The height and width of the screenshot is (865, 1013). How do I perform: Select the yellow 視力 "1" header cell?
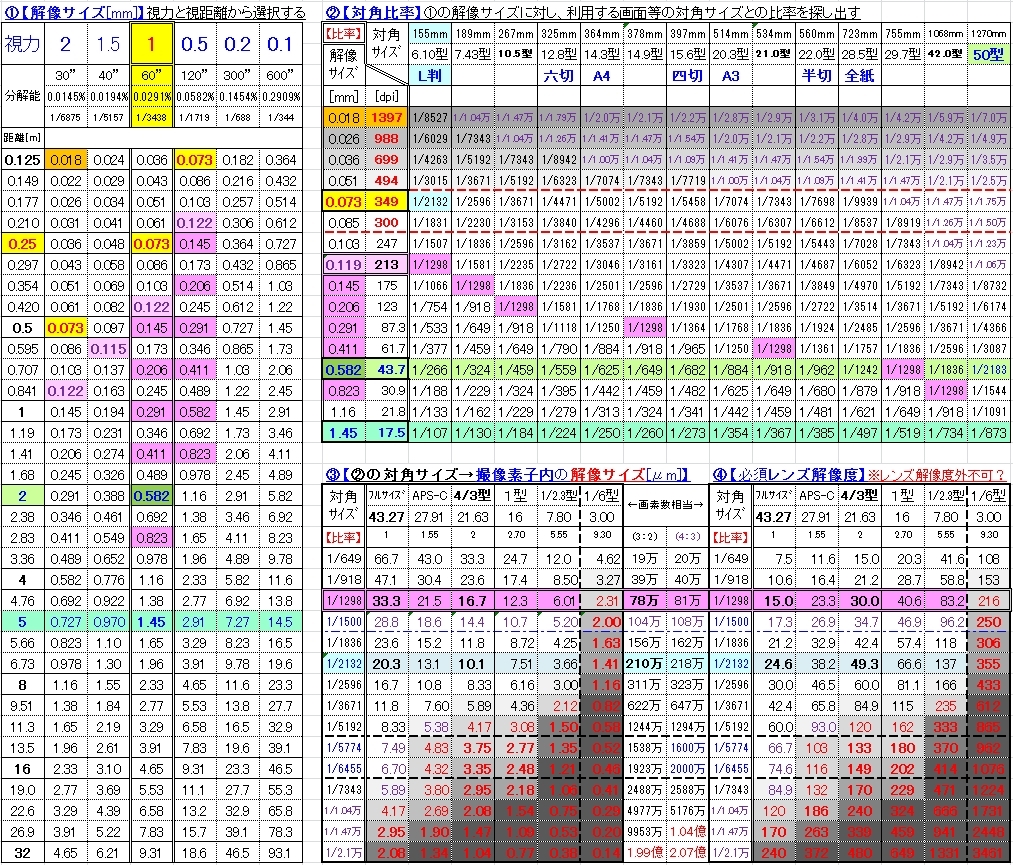click(x=151, y=44)
